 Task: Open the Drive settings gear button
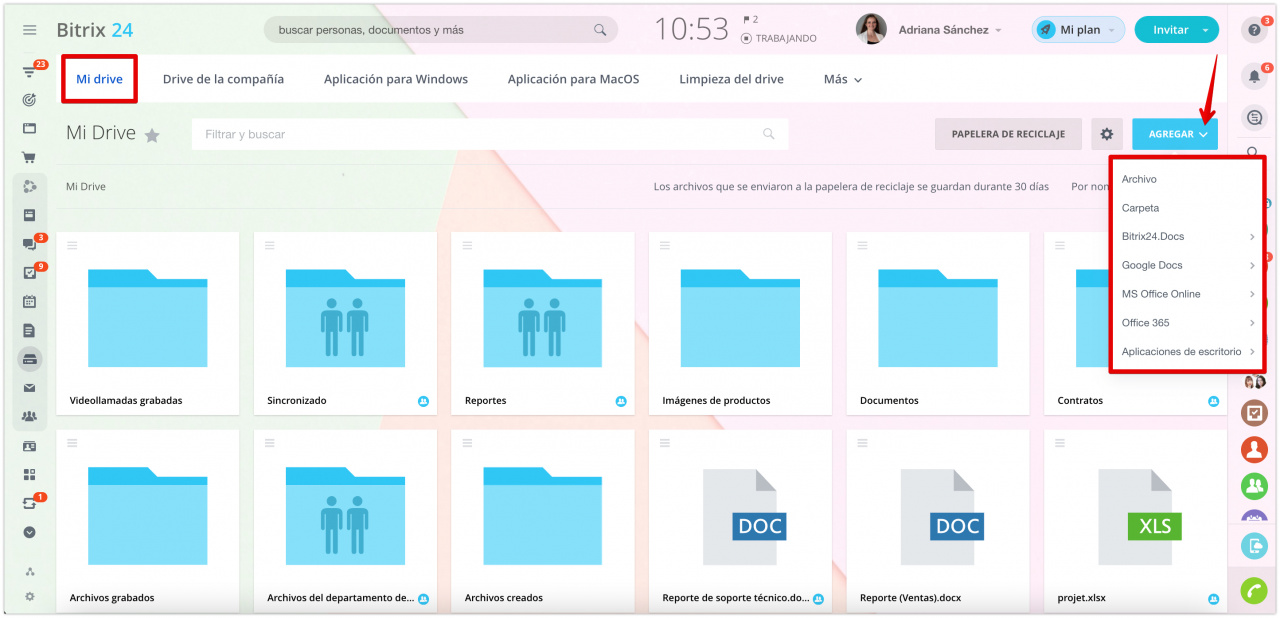tap(1107, 134)
